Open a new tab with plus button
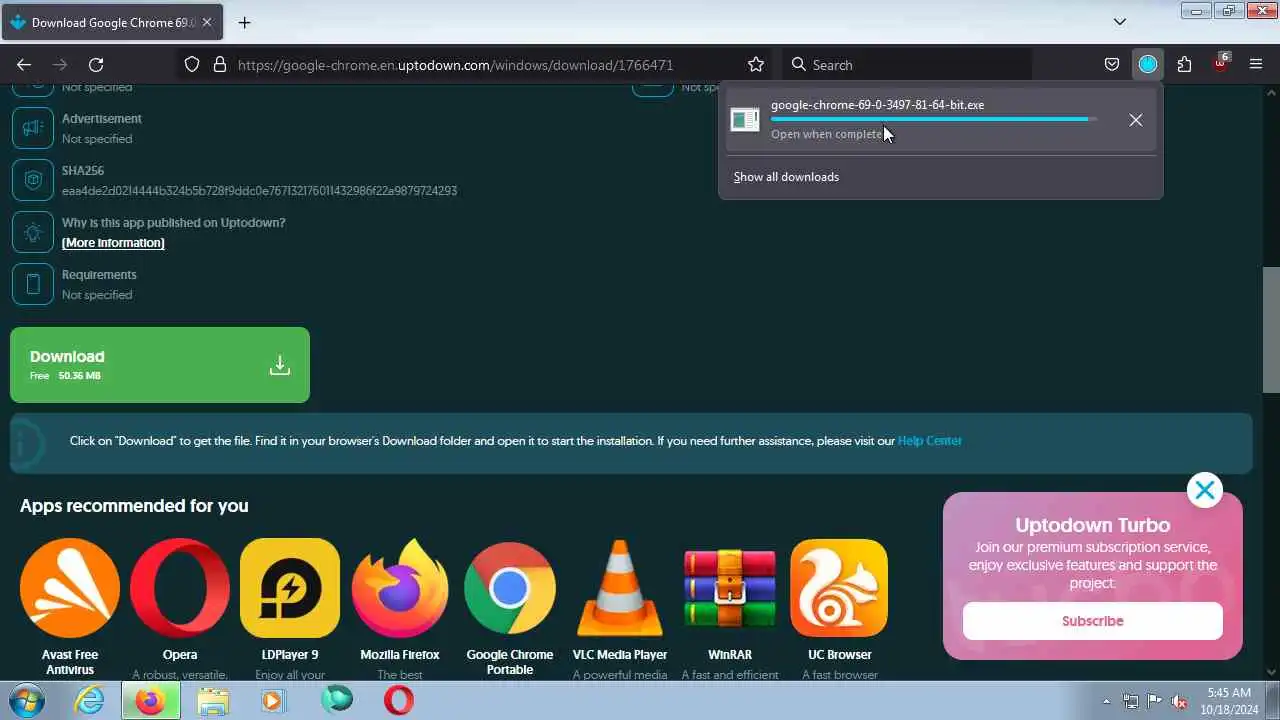This screenshot has width=1280, height=720. [x=244, y=22]
